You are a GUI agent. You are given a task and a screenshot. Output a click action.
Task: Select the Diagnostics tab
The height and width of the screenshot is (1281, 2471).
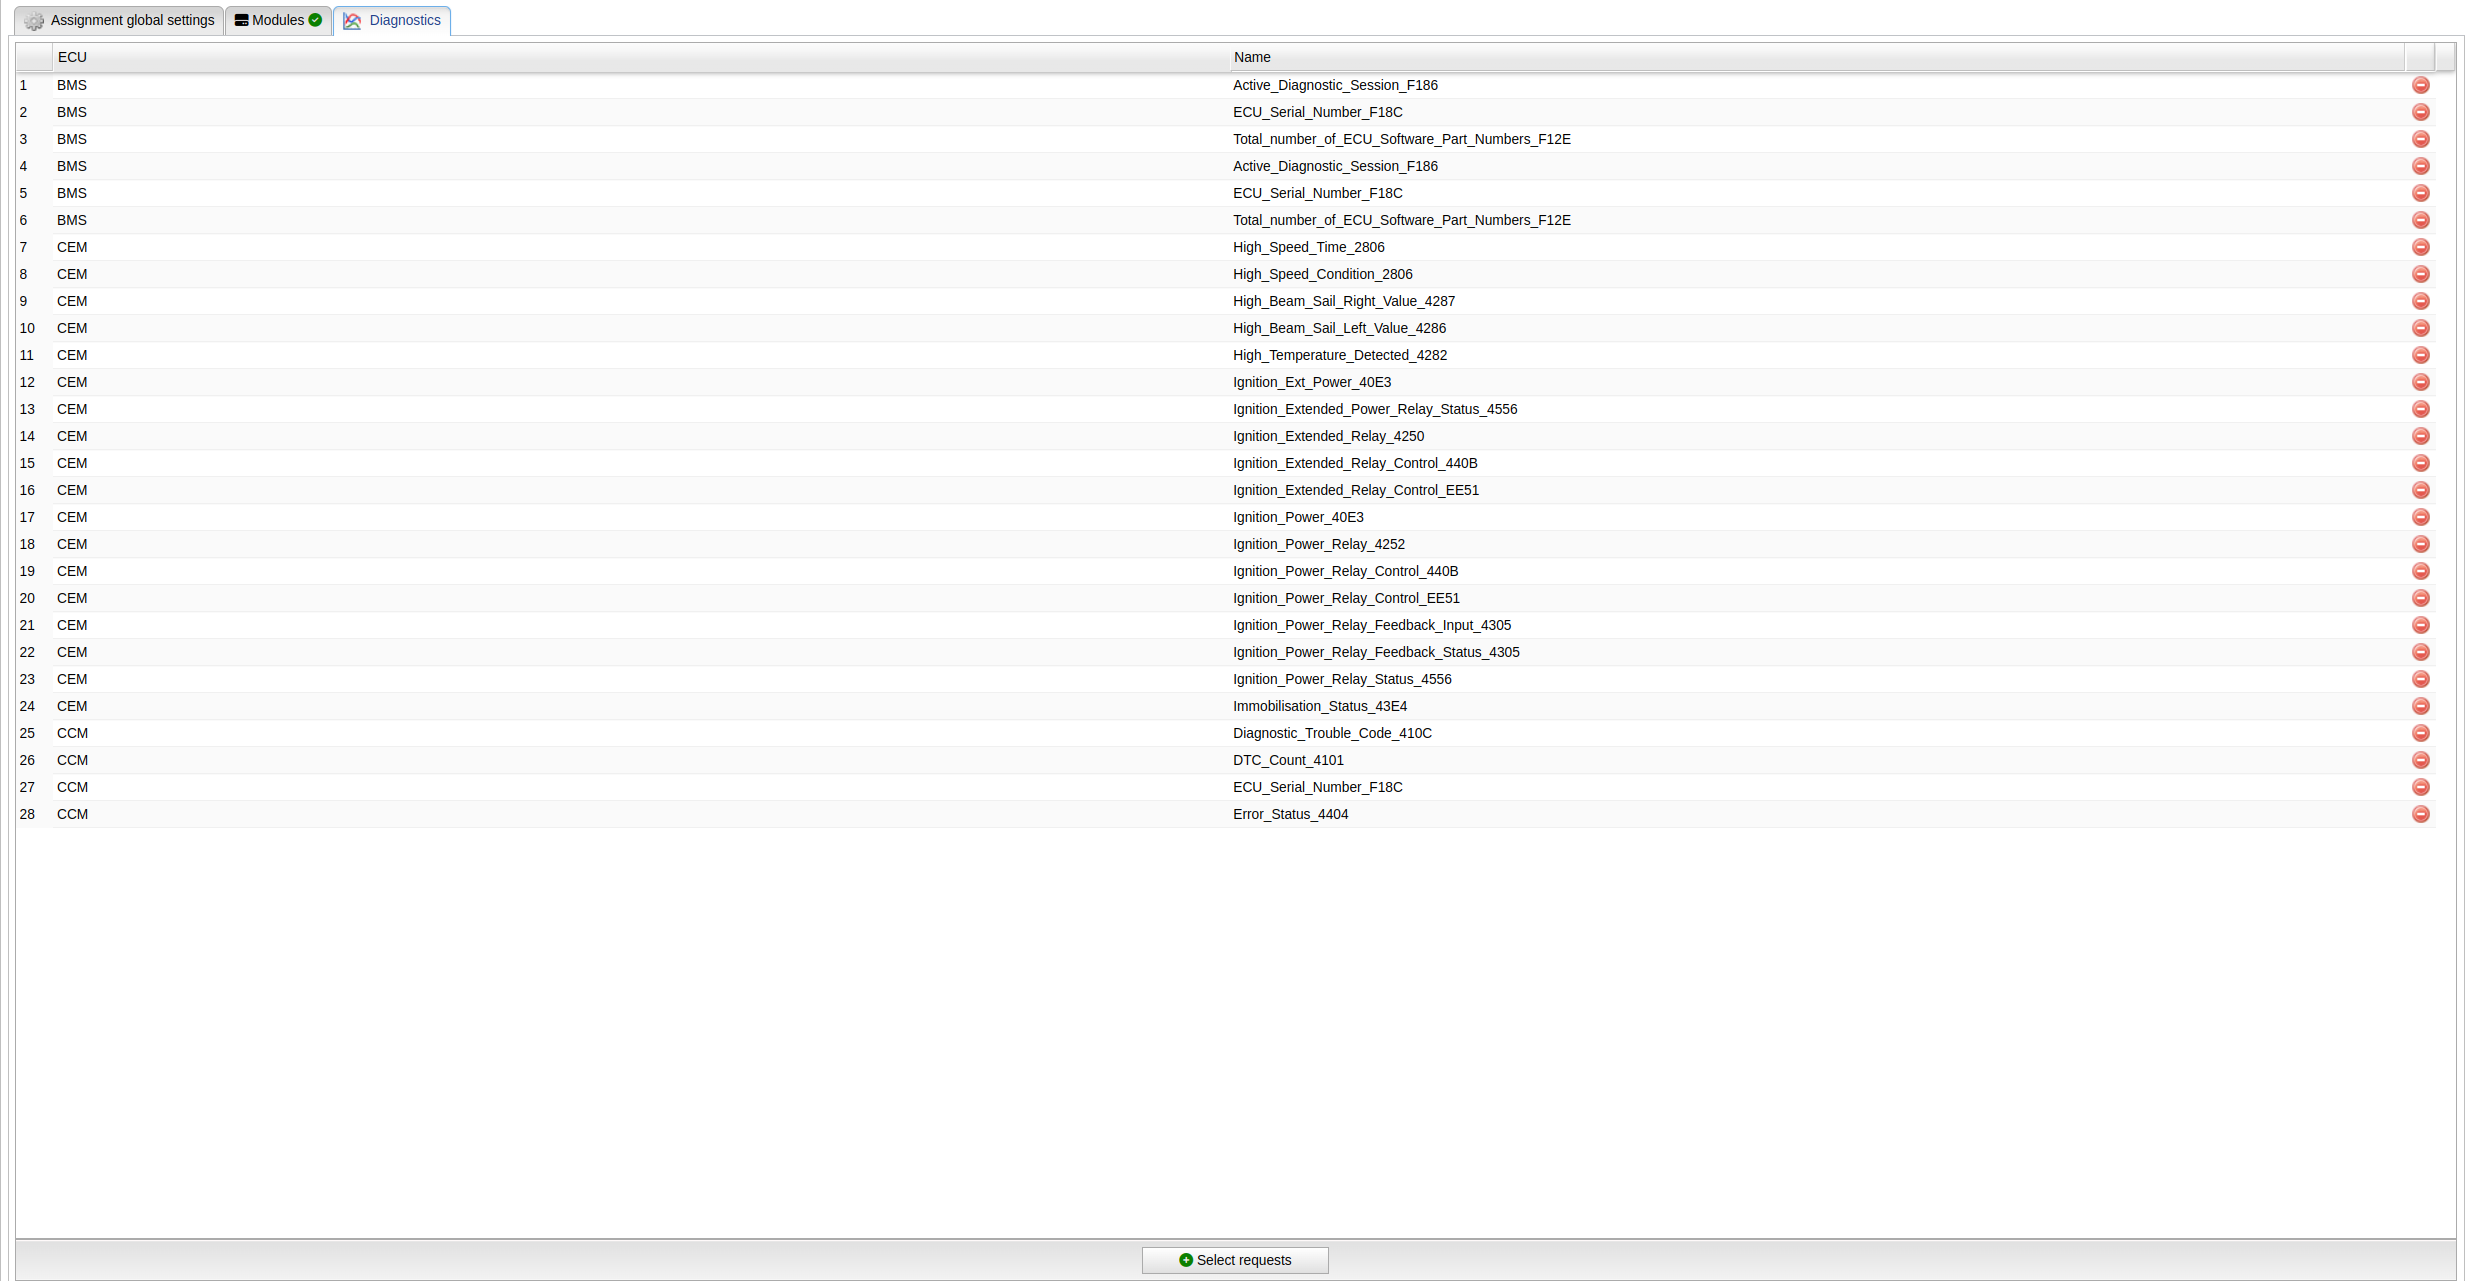click(392, 20)
